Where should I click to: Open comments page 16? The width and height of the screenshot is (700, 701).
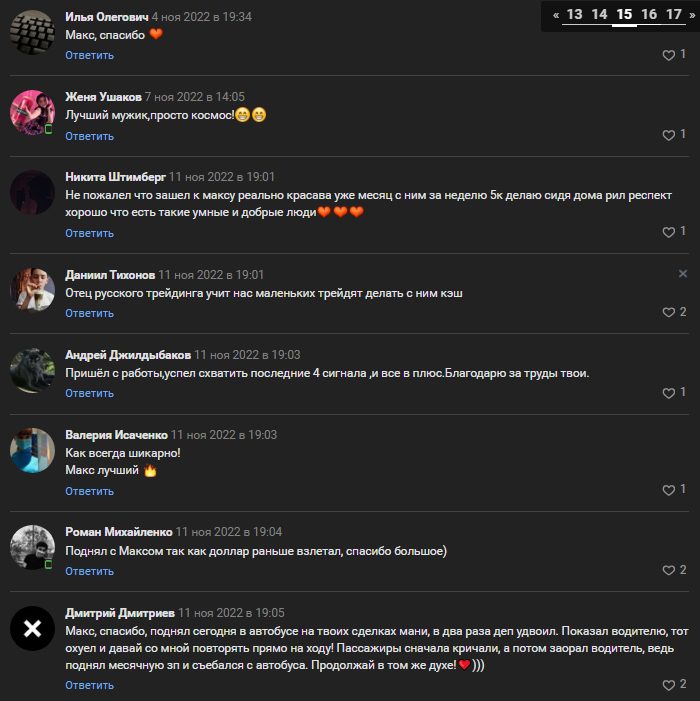[649, 15]
